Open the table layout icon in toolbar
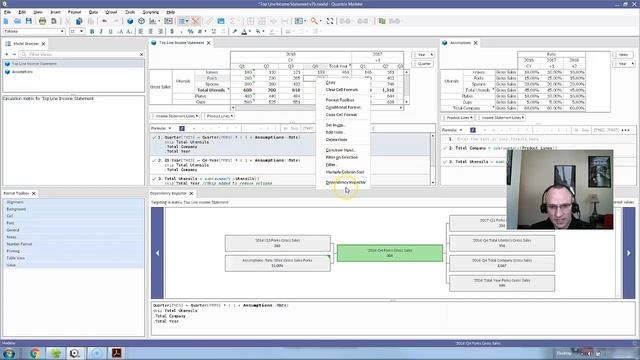Screen dimensions: 640x360 click(299, 21)
